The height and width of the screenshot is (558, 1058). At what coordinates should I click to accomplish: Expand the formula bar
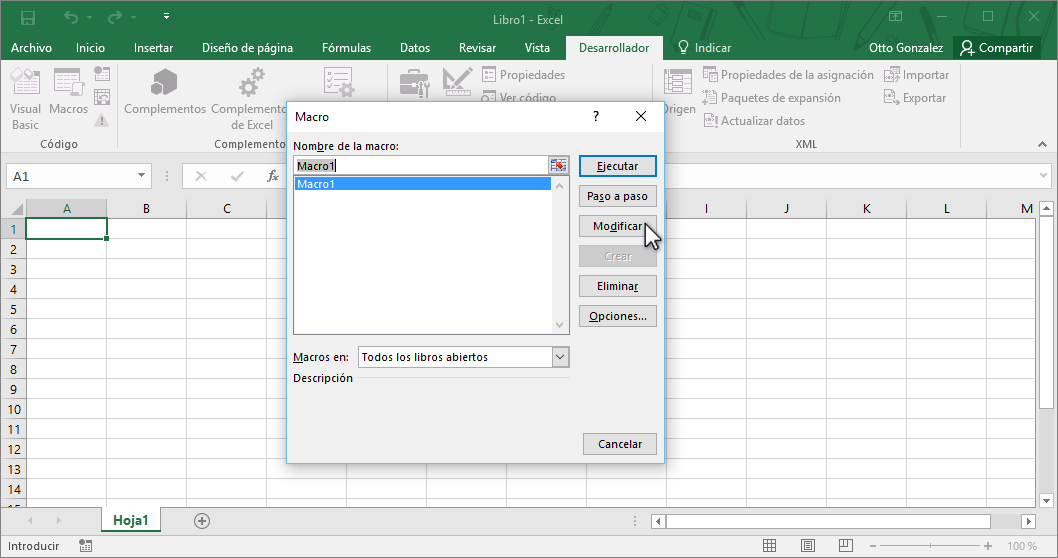point(1043,176)
